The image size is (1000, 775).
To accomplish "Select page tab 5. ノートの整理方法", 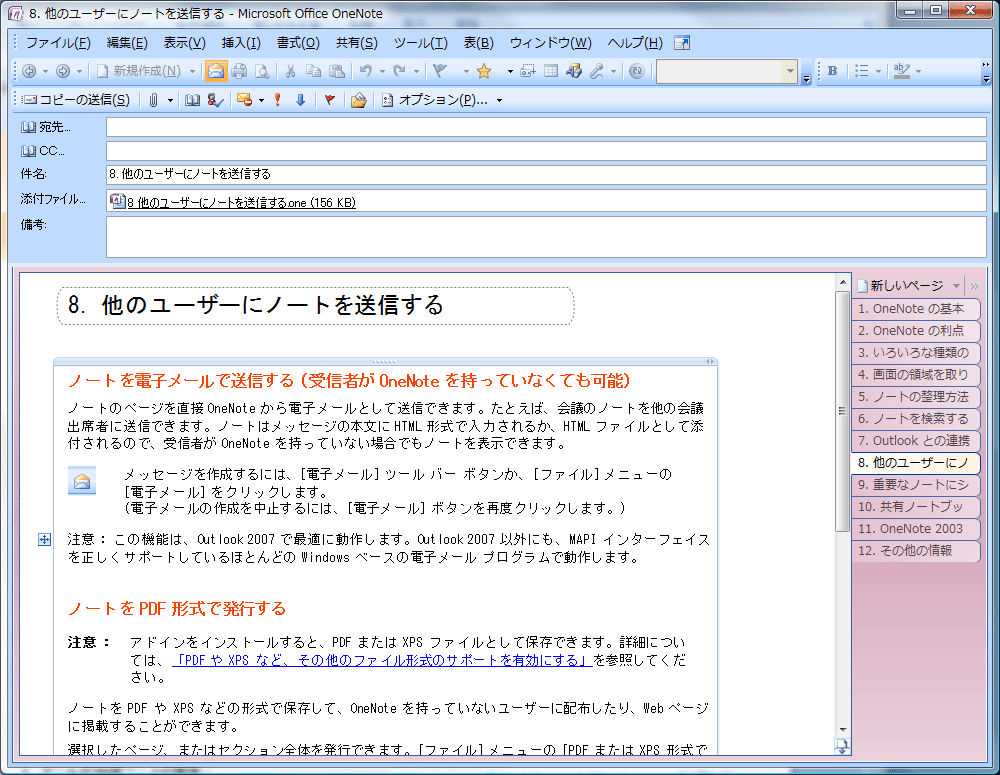I will click(915, 397).
